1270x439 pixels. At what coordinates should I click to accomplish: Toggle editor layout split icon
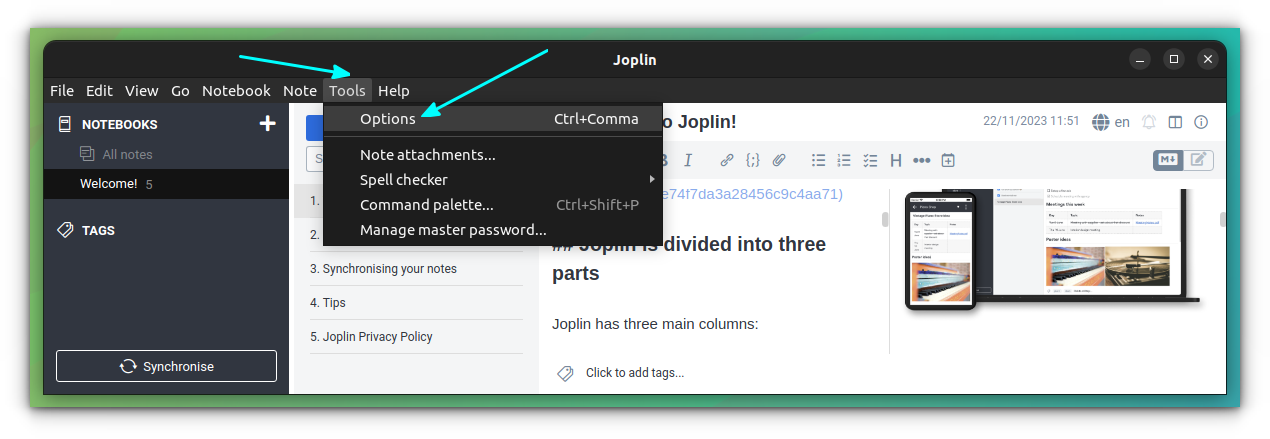point(1175,122)
